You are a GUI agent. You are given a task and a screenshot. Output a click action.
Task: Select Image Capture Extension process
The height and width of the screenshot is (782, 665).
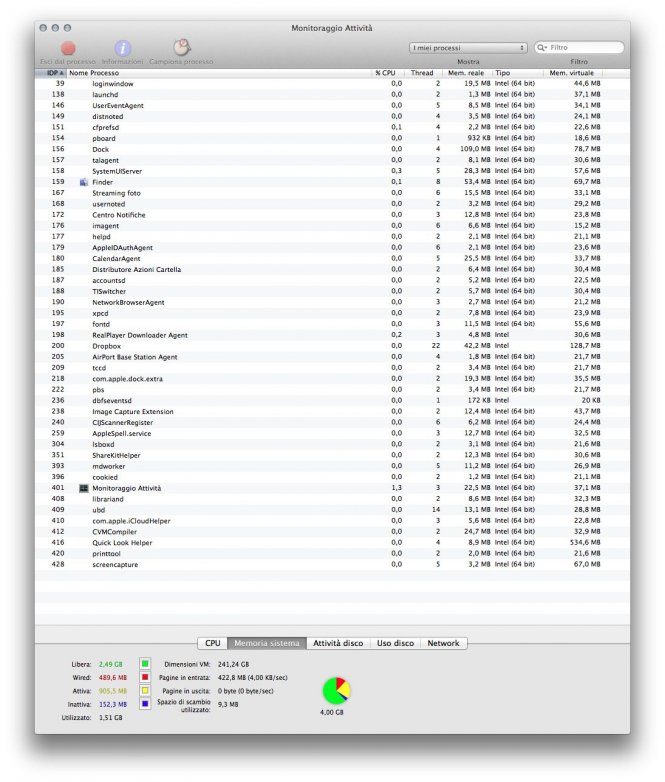click(x=332, y=412)
